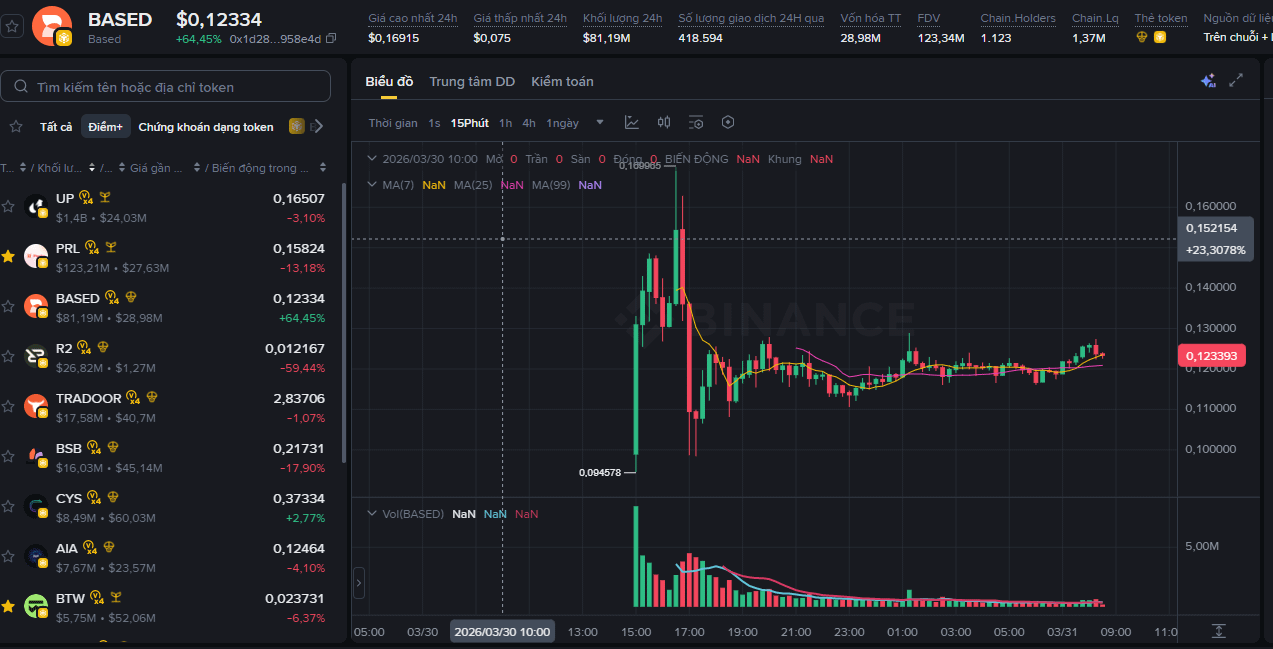This screenshot has width=1273, height=649.
Task: Open the indicators settings icon
Action: click(696, 122)
